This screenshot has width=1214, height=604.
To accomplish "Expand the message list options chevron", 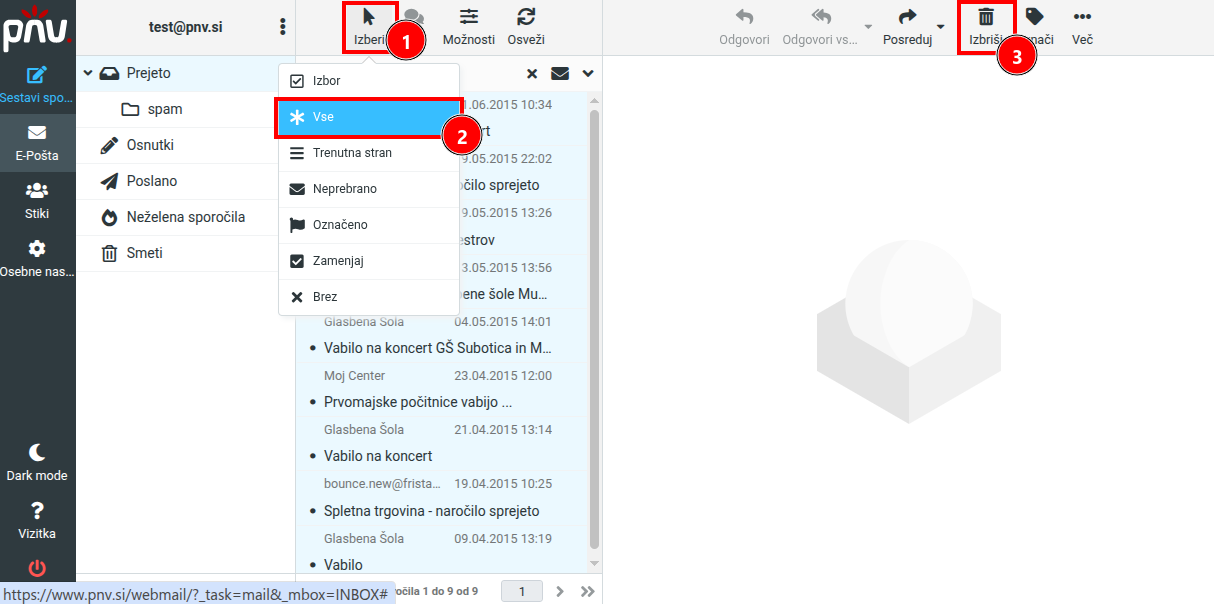I will [x=588, y=73].
